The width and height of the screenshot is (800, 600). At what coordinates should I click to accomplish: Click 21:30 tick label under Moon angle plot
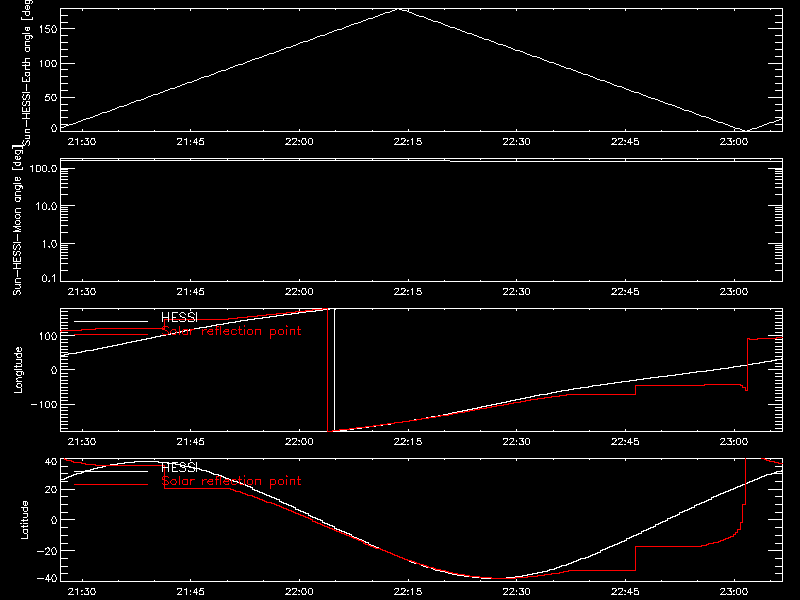(x=82, y=291)
